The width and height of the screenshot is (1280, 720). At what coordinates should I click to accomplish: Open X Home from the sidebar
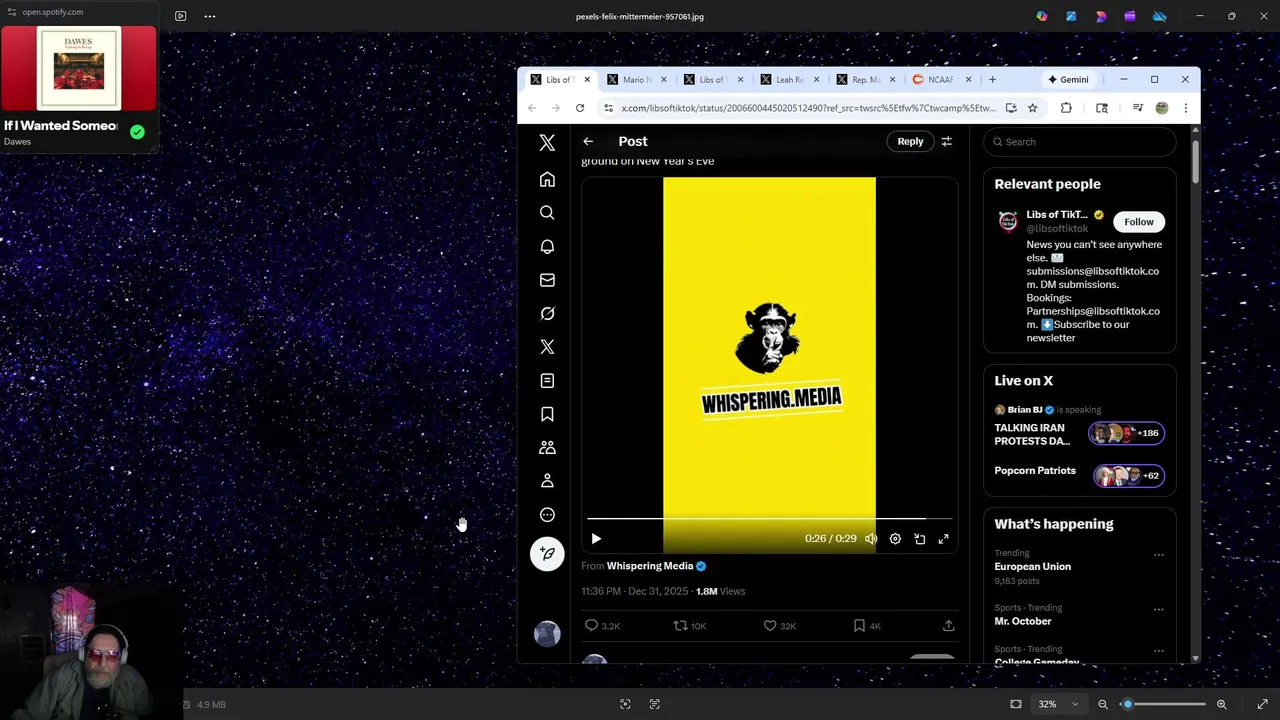pyautogui.click(x=547, y=180)
